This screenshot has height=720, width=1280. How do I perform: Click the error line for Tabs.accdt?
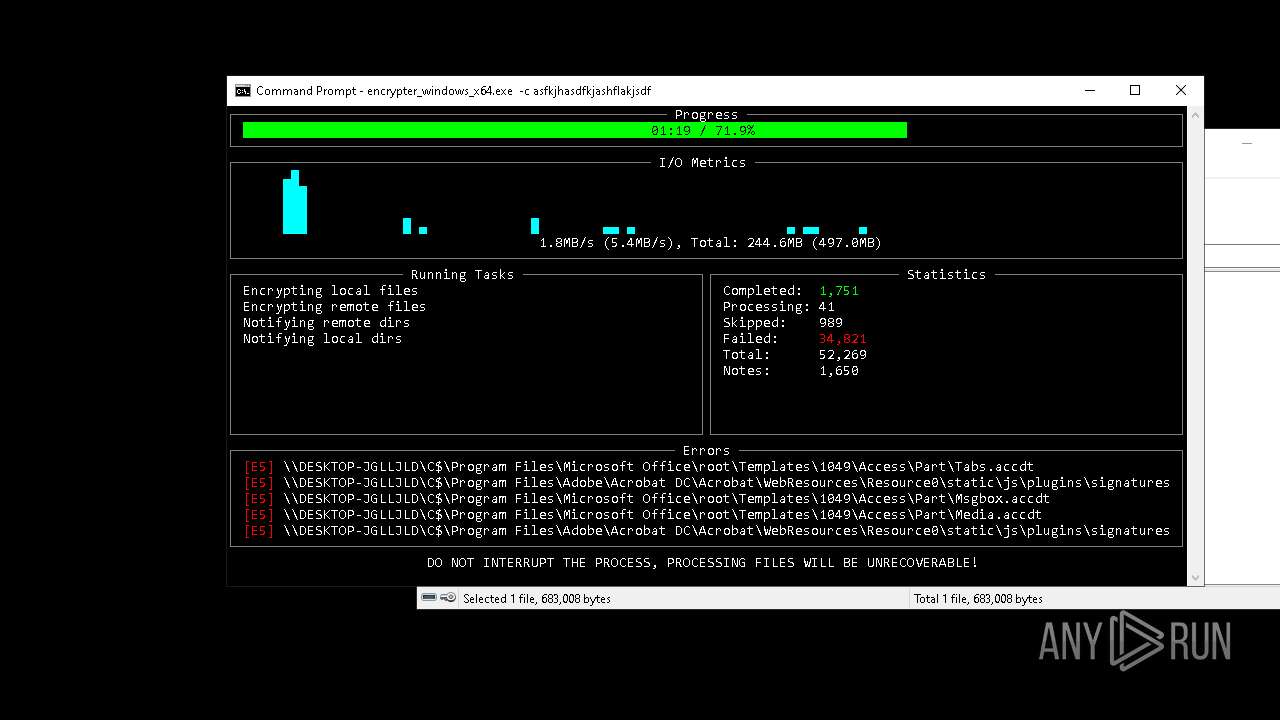(x=639, y=467)
